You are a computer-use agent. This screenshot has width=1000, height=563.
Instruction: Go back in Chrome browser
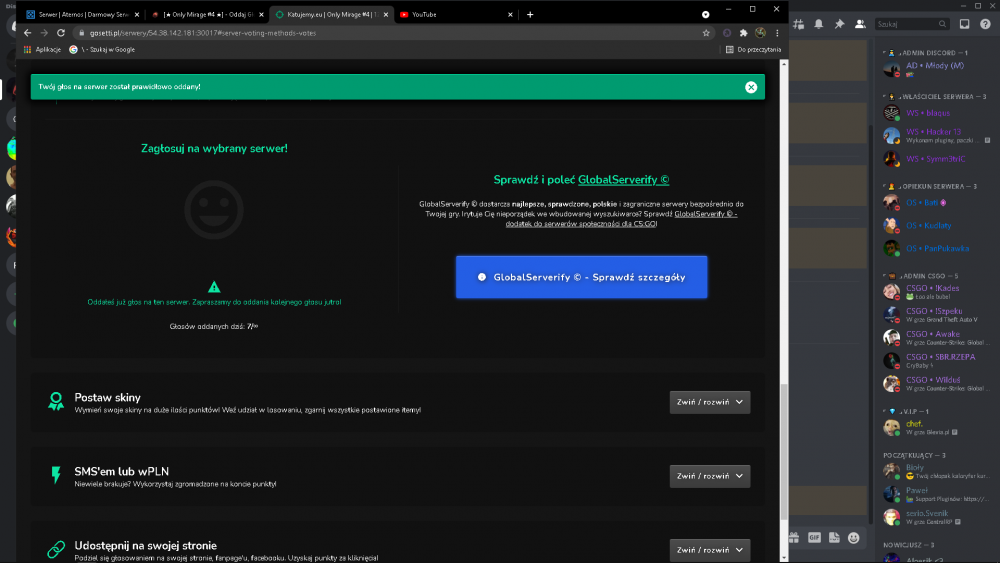click(27, 33)
